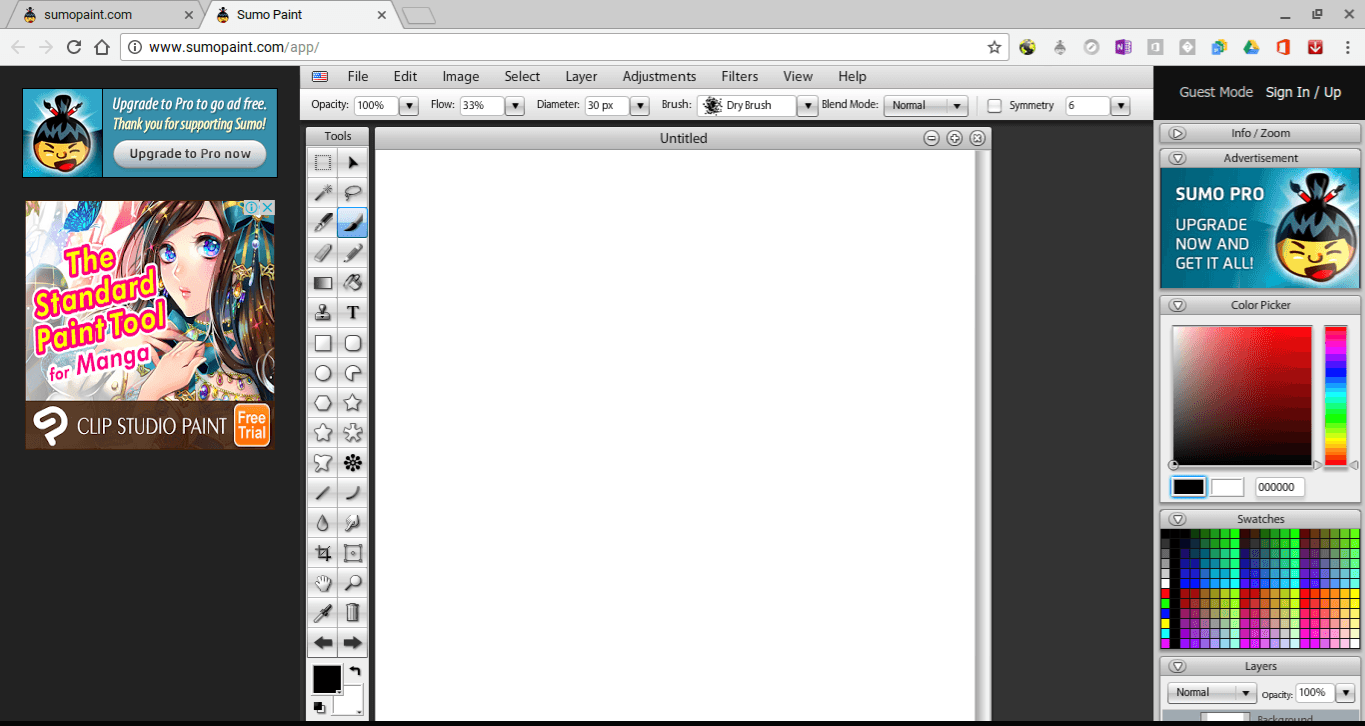Screen dimensions: 1365x726
Task: Click the browser address bar
Action: click(x=565, y=47)
